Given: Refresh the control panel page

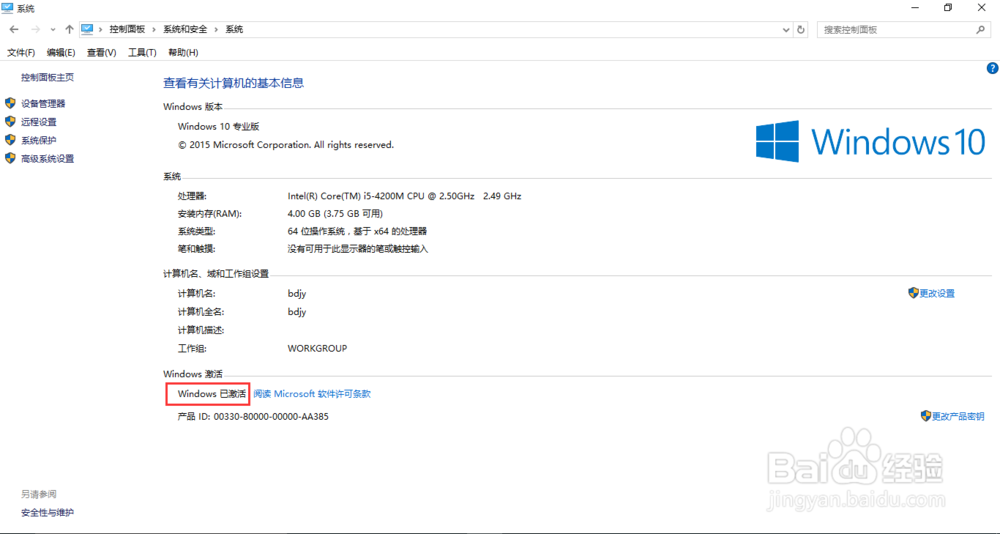Looking at the screenshot, I should tap(802, 29).
